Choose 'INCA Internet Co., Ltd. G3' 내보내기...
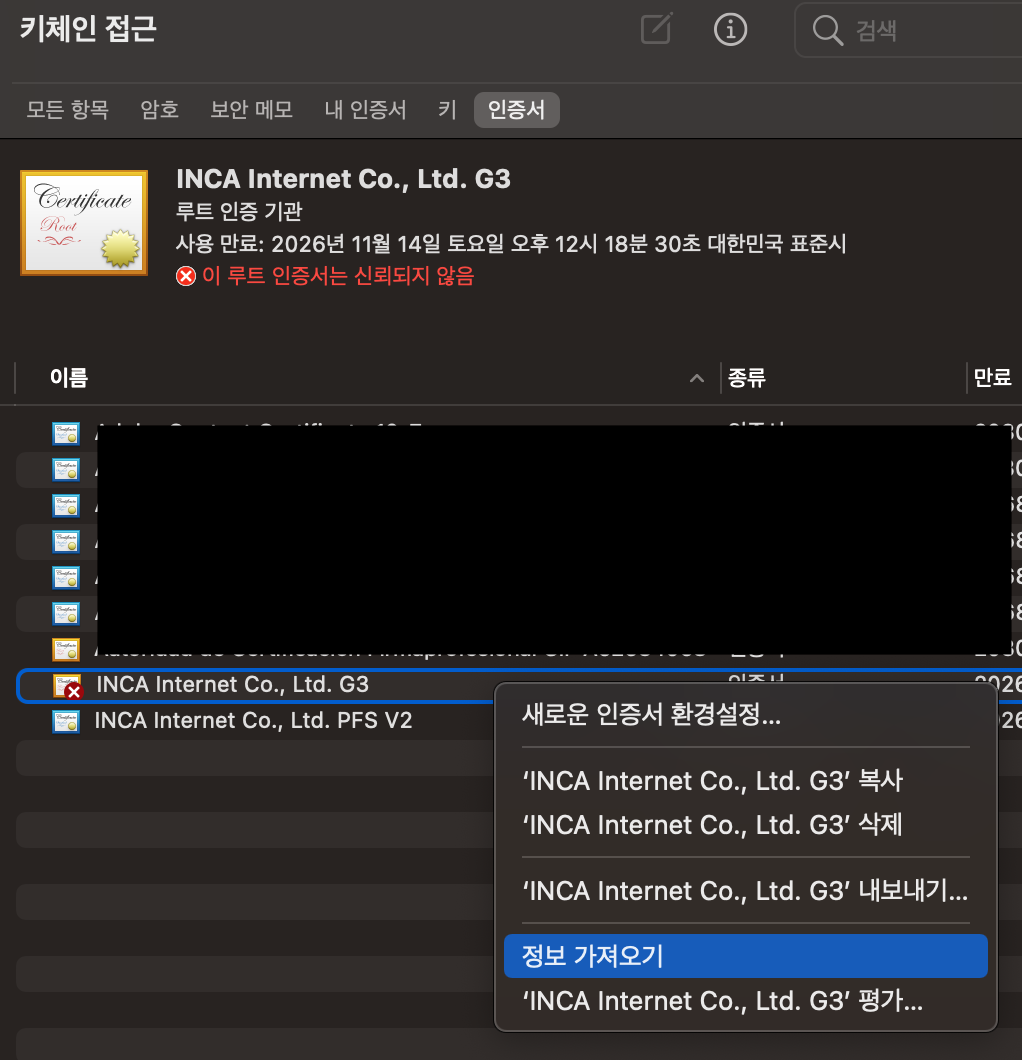 tap(746, 891)
